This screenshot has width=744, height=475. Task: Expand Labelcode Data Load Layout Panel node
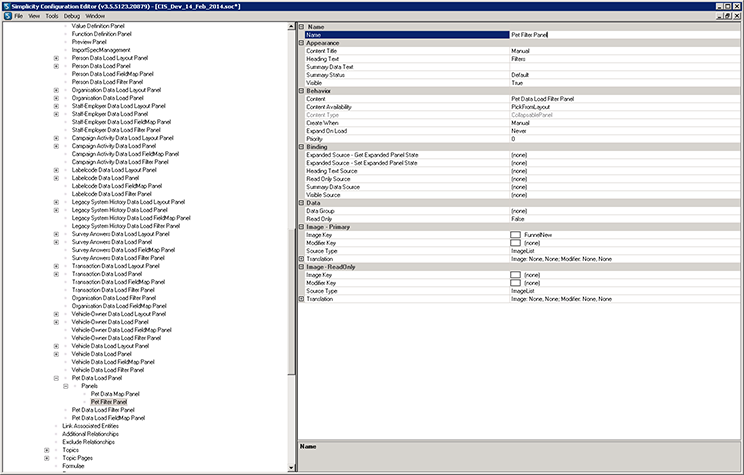coord(56,170)
